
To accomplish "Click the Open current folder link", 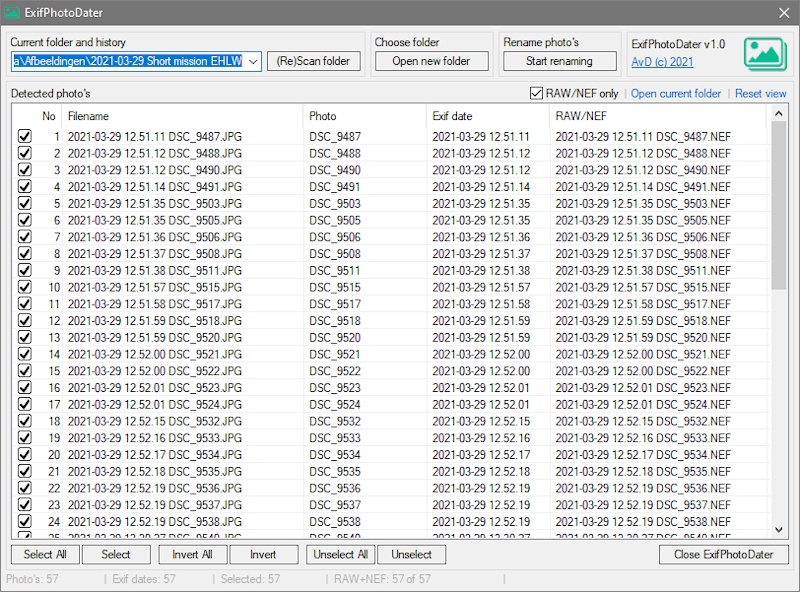I will (x=676, y=94).
